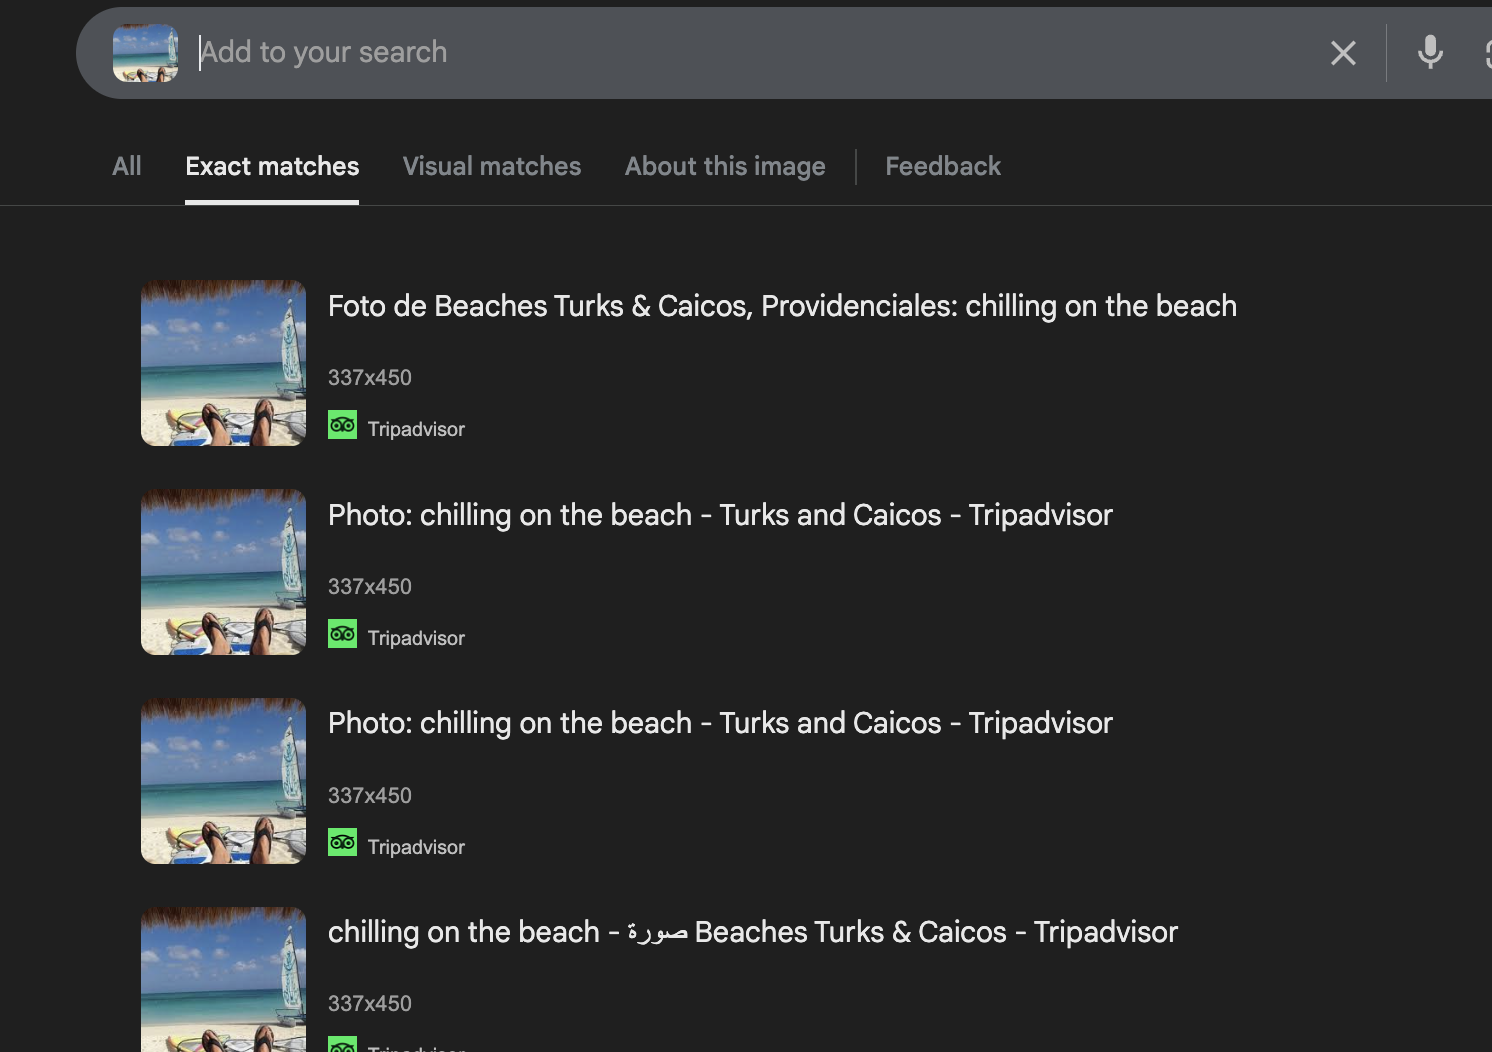Click the Tripadvisor icon under third result

pyautogui.click(x=342, y=843)
